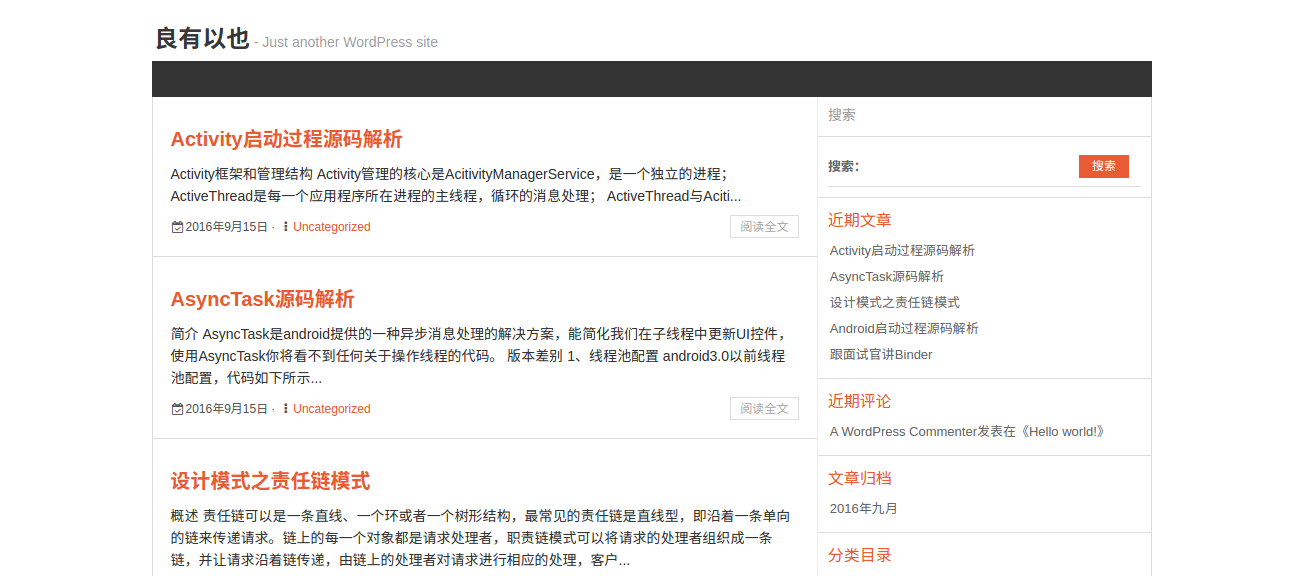Open recent post Android启动过程源码解析 in sidebar
This screenshot has width=1315, height=576.
pyautogui.click(x=904, y=328)
